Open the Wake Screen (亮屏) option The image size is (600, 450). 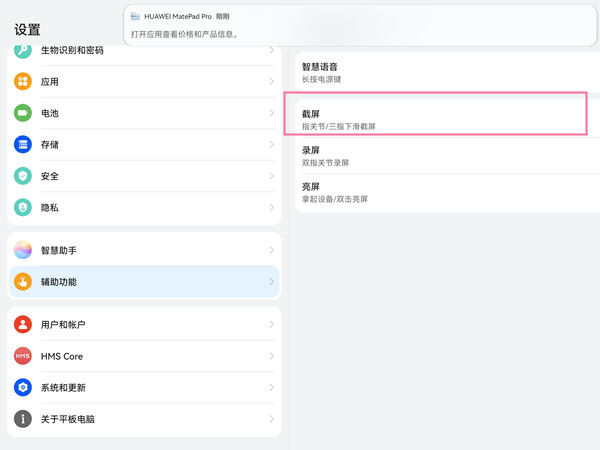(x=440, y=192)
